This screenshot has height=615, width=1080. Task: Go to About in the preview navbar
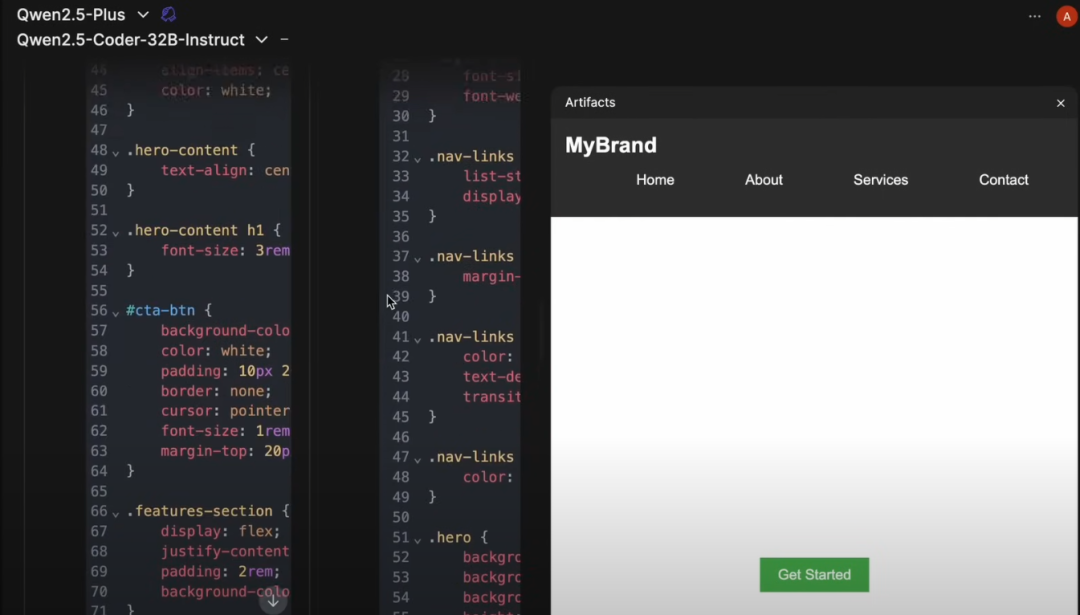coord(763,180)
